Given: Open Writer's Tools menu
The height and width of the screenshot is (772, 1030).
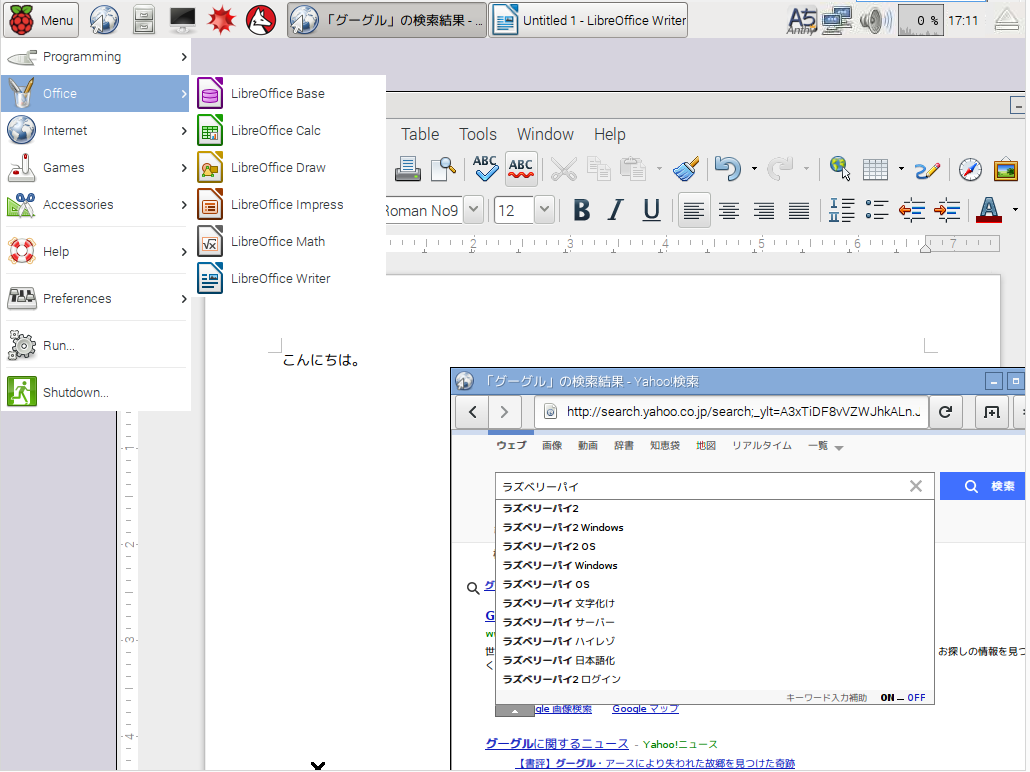Looking at the screenshot, I should [478, 134].
